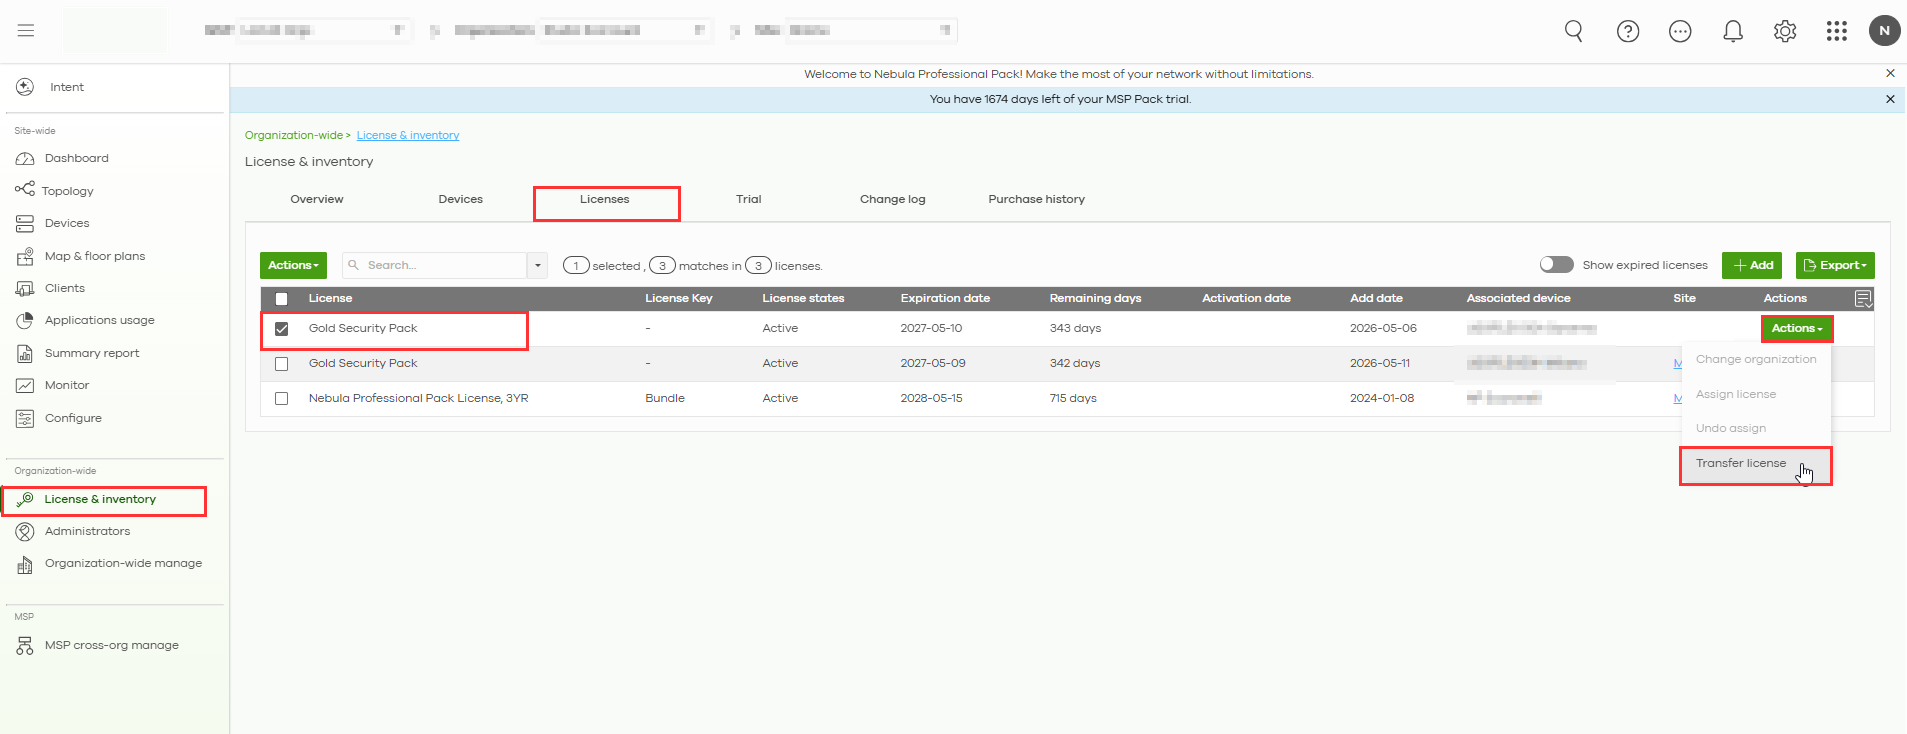This screenshot has width=1907, height=734.
Task: Toggle Show expired licenses switch
Action: point(1557,264)
